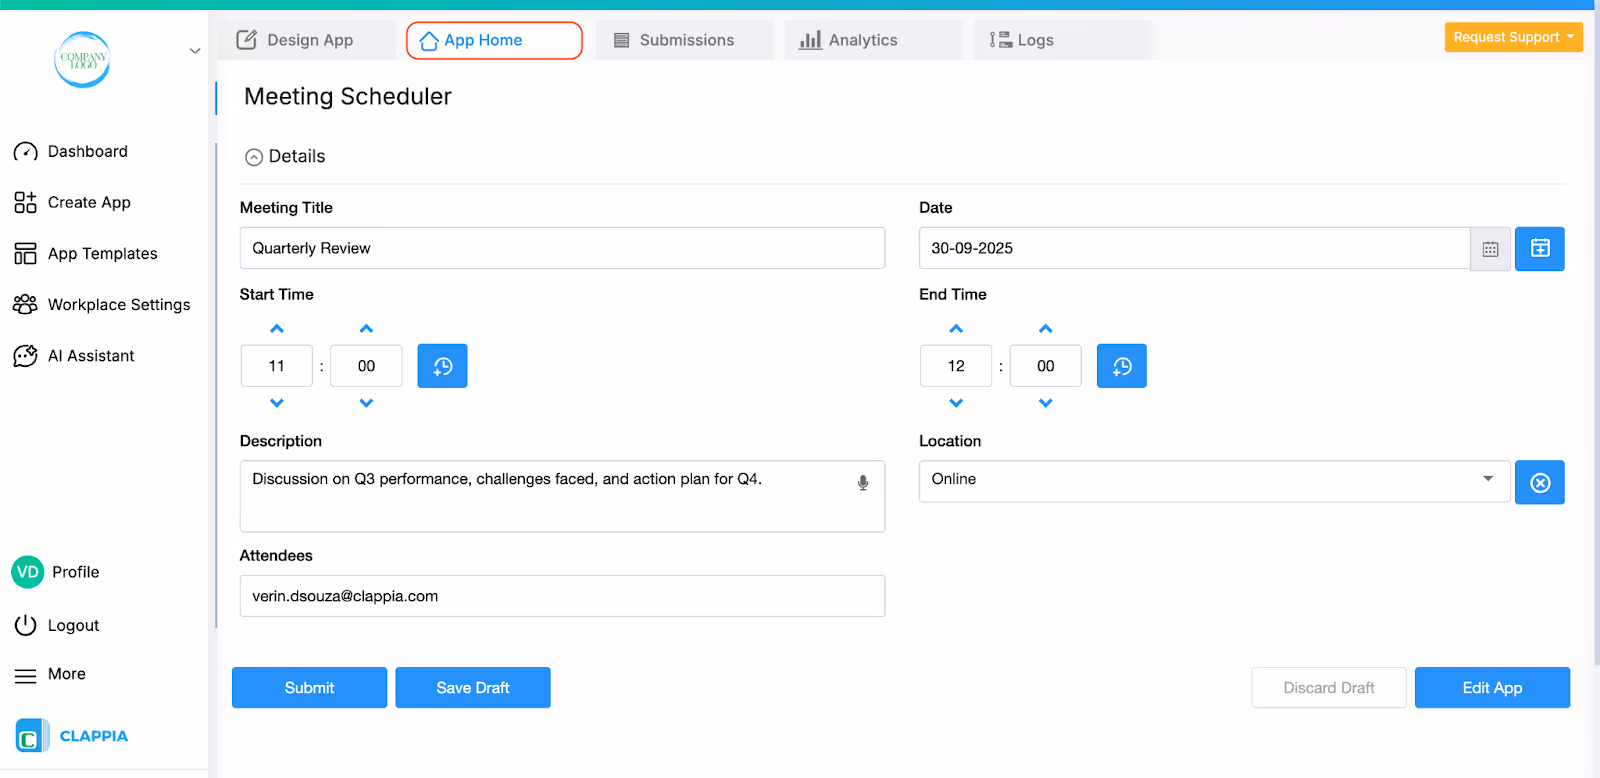Screen dimensions: 1600x778
Task: Click the Clappia logo
Action: pyautogui.click(x=72, y=736)
